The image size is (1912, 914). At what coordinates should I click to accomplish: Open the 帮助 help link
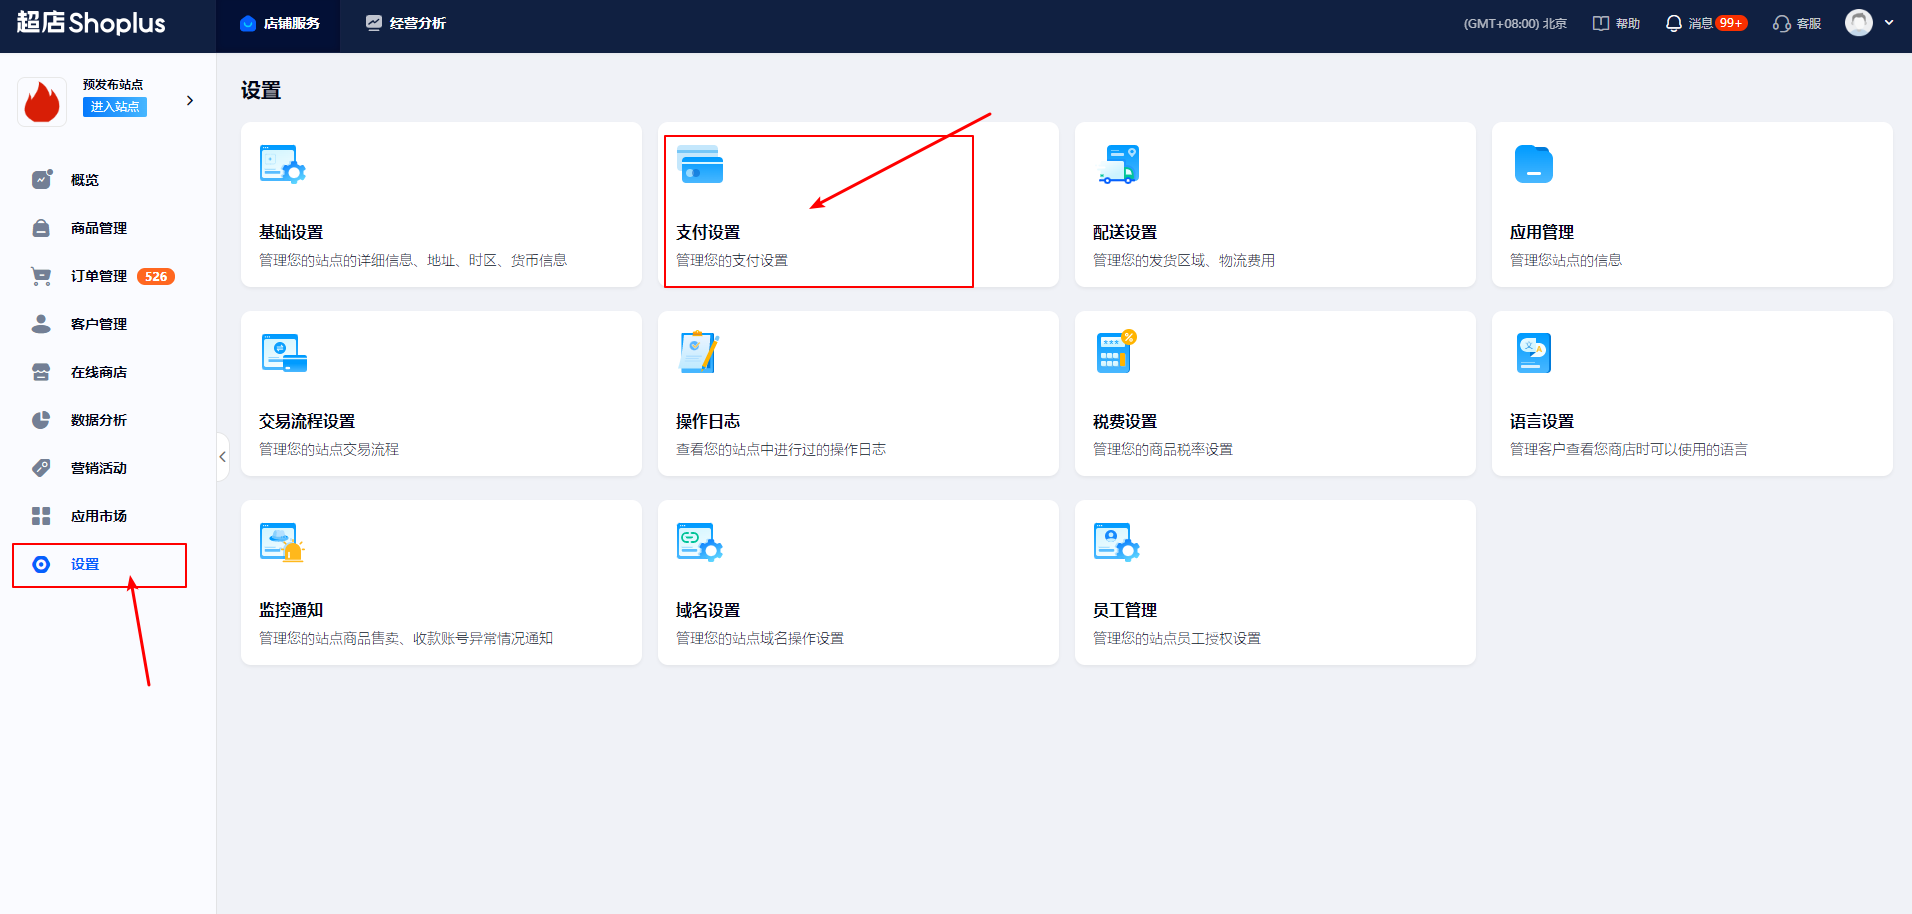[1617, 23]
